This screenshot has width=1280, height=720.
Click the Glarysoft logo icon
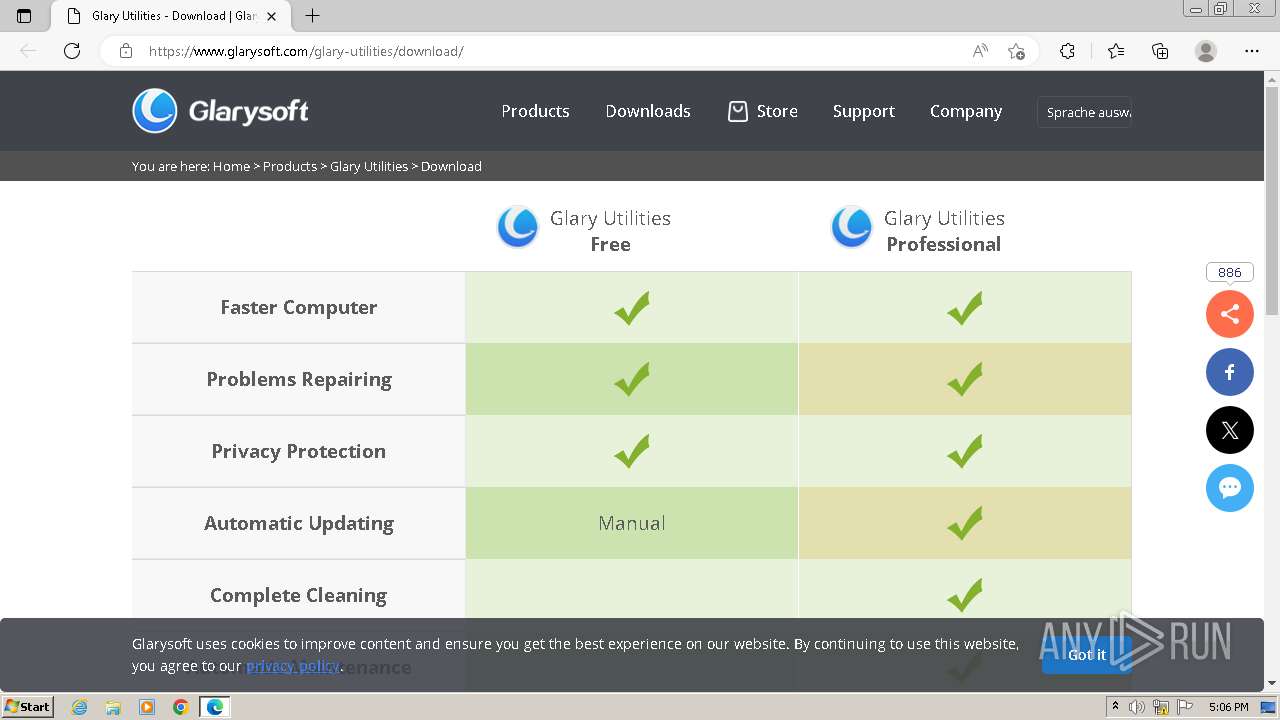[x=155, y=111]
